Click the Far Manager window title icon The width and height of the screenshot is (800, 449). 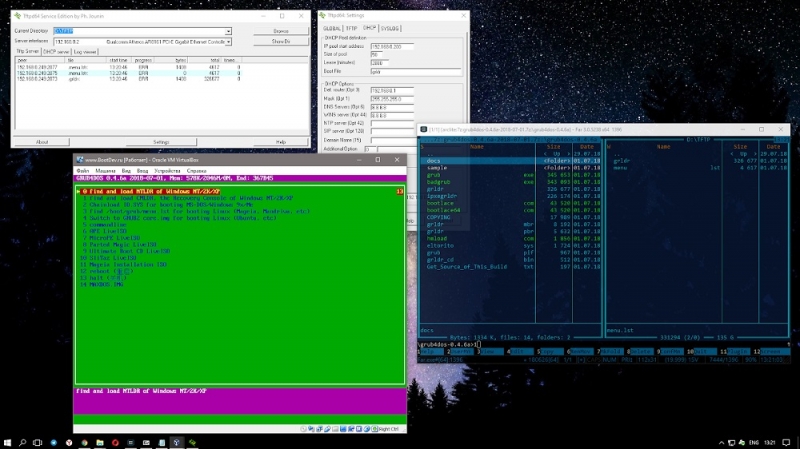click(423, 130)
